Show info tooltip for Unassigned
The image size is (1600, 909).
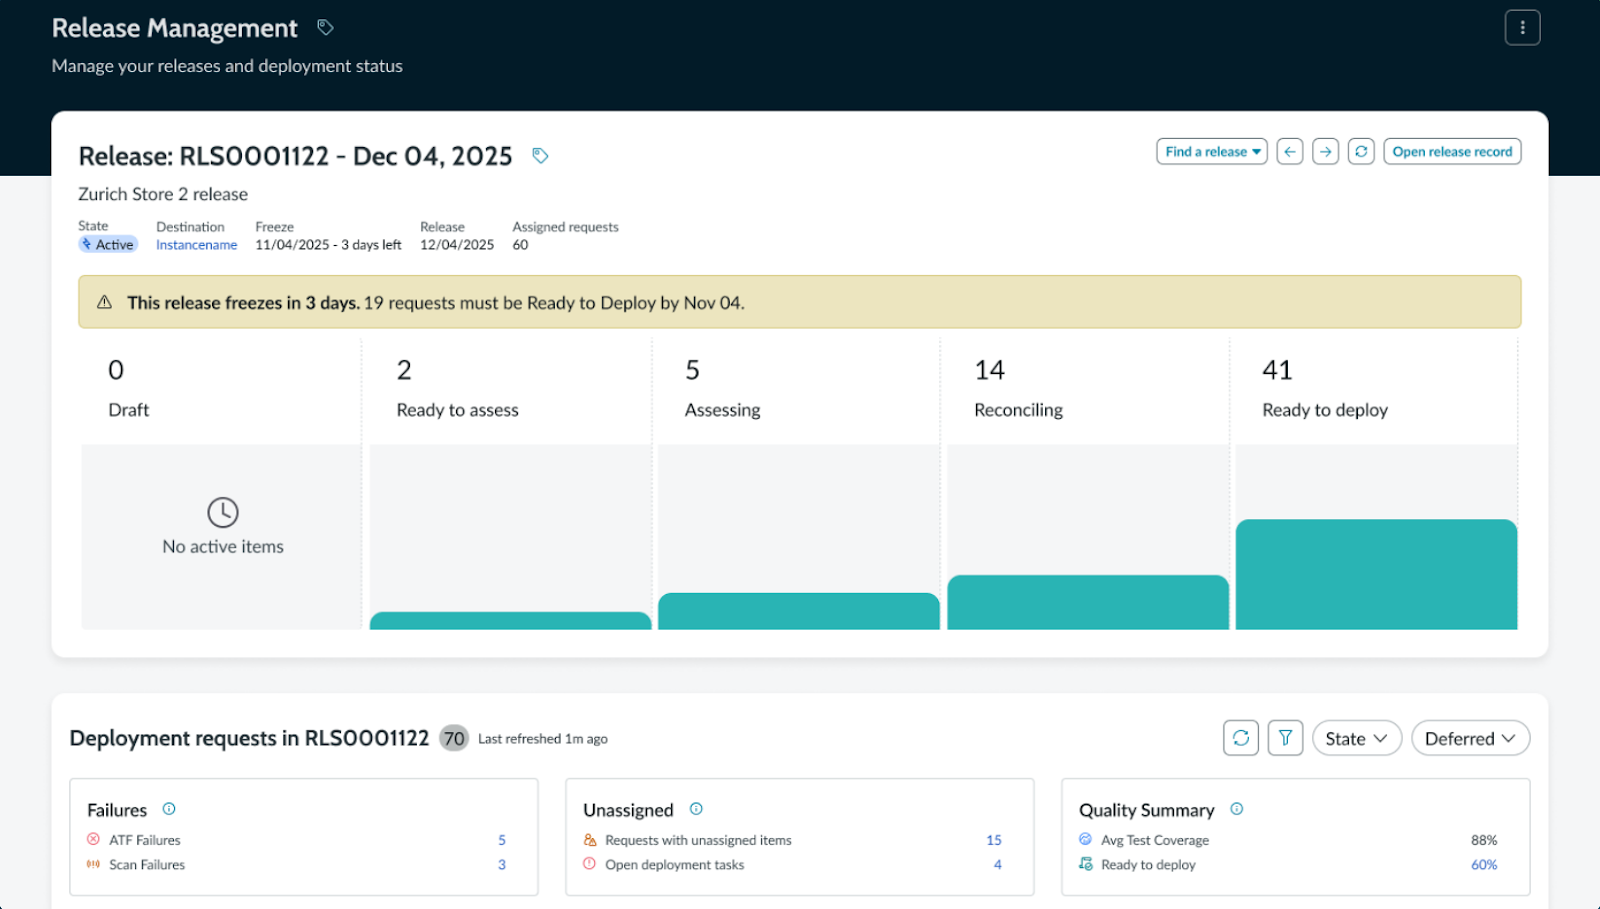pos(696,809)
